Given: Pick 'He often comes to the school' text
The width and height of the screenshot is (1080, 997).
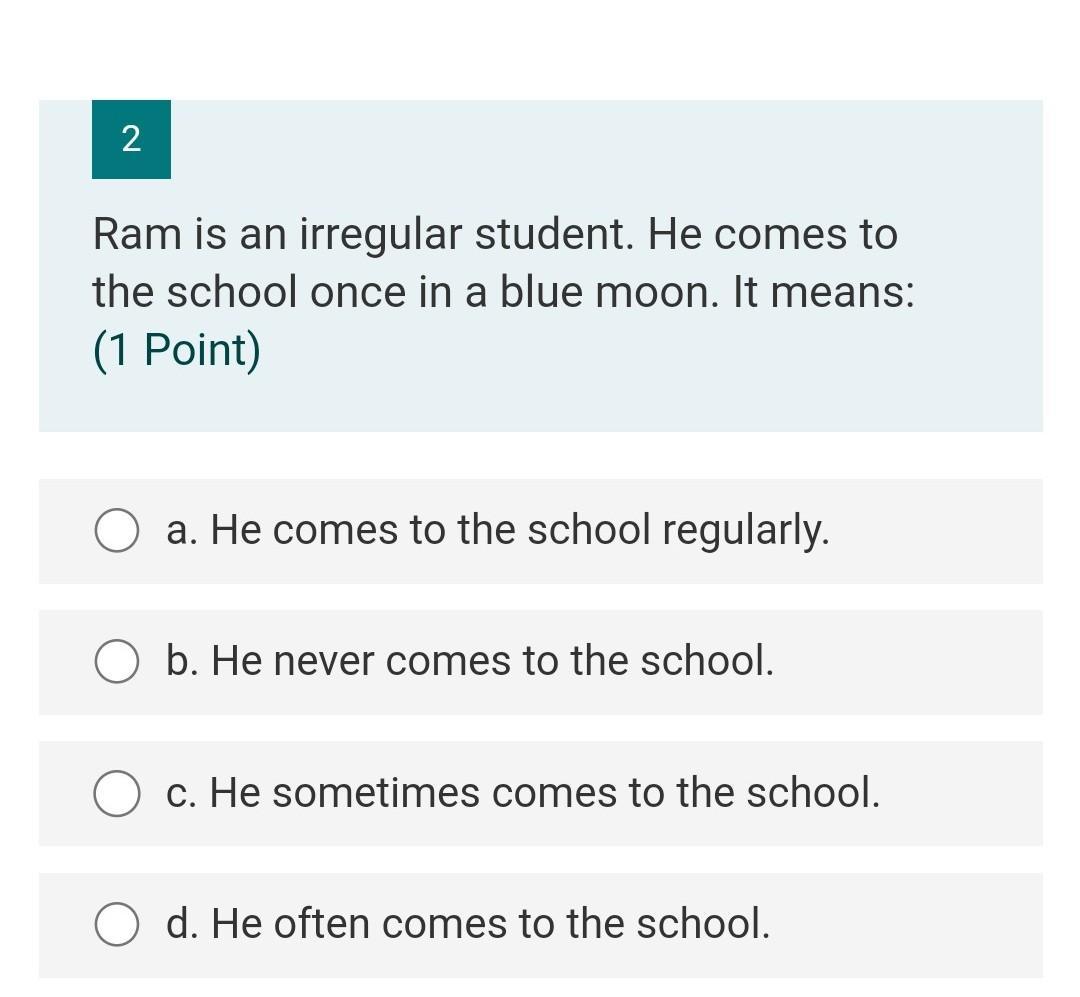Looking at the screenshot, I should click(x=490, y=924).
